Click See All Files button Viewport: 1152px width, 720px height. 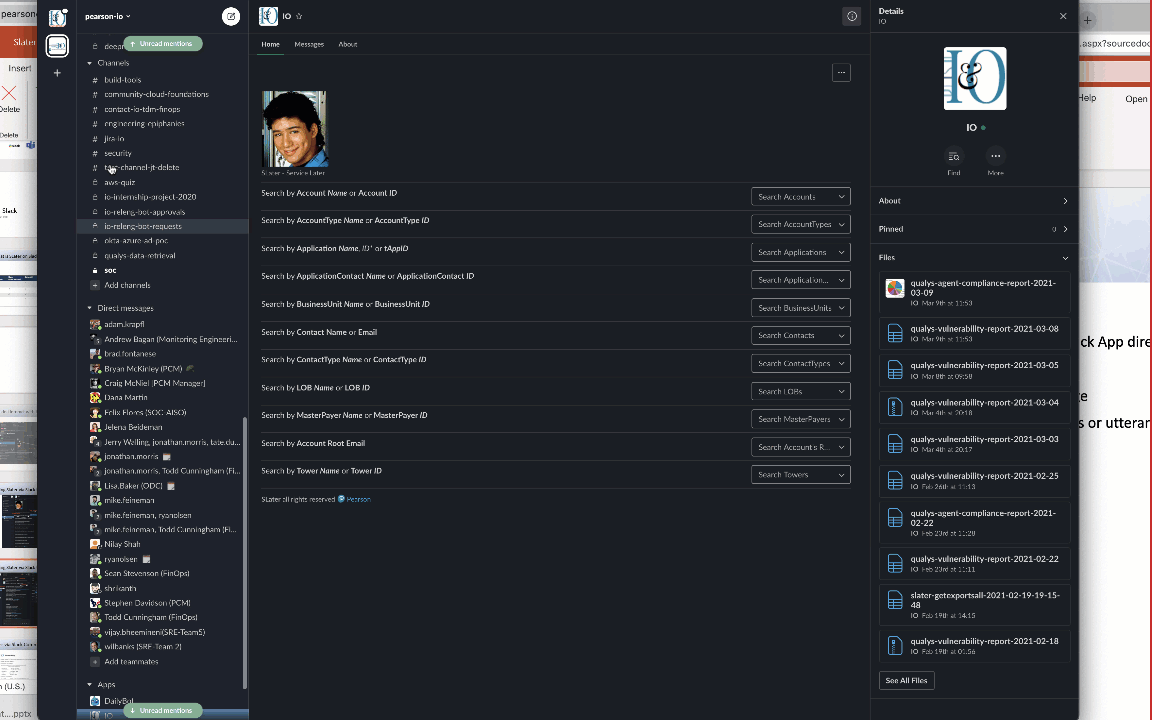coord(907,680)
